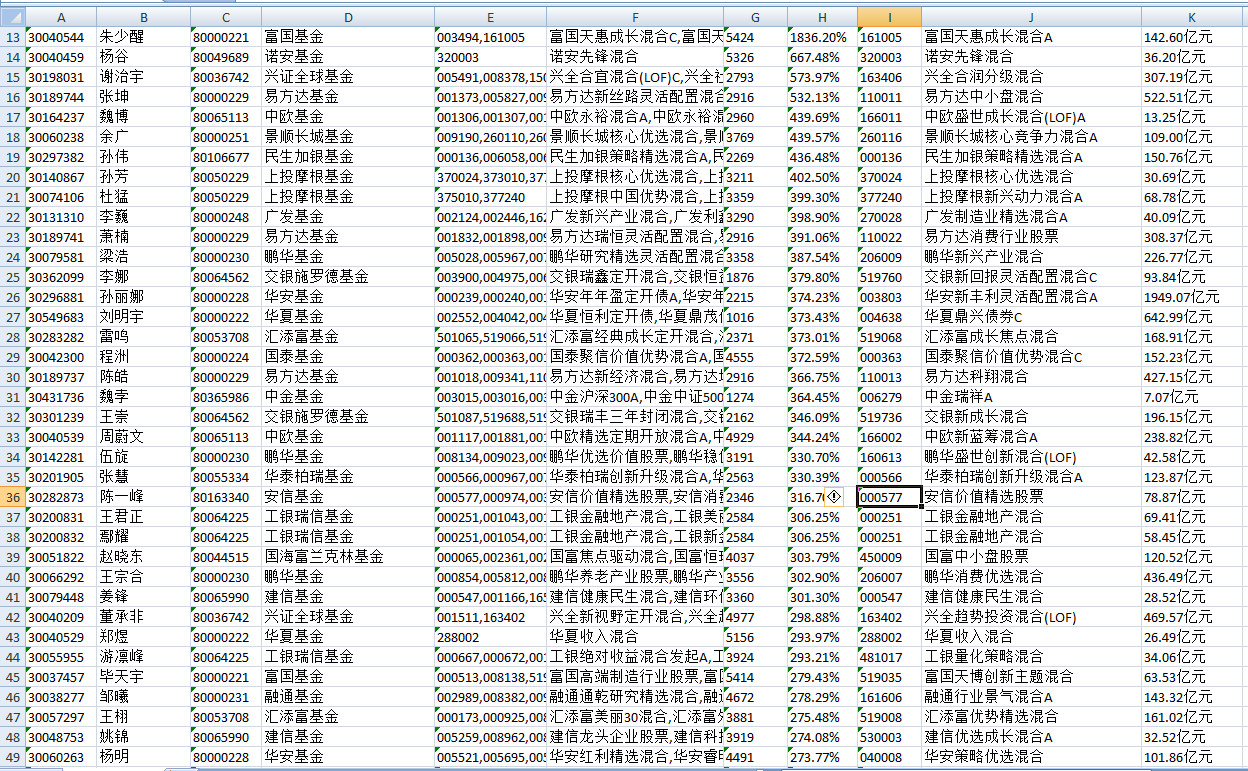Click the cell with name 游凛峰
This screenshot has width=1248, height=771.
144,657
